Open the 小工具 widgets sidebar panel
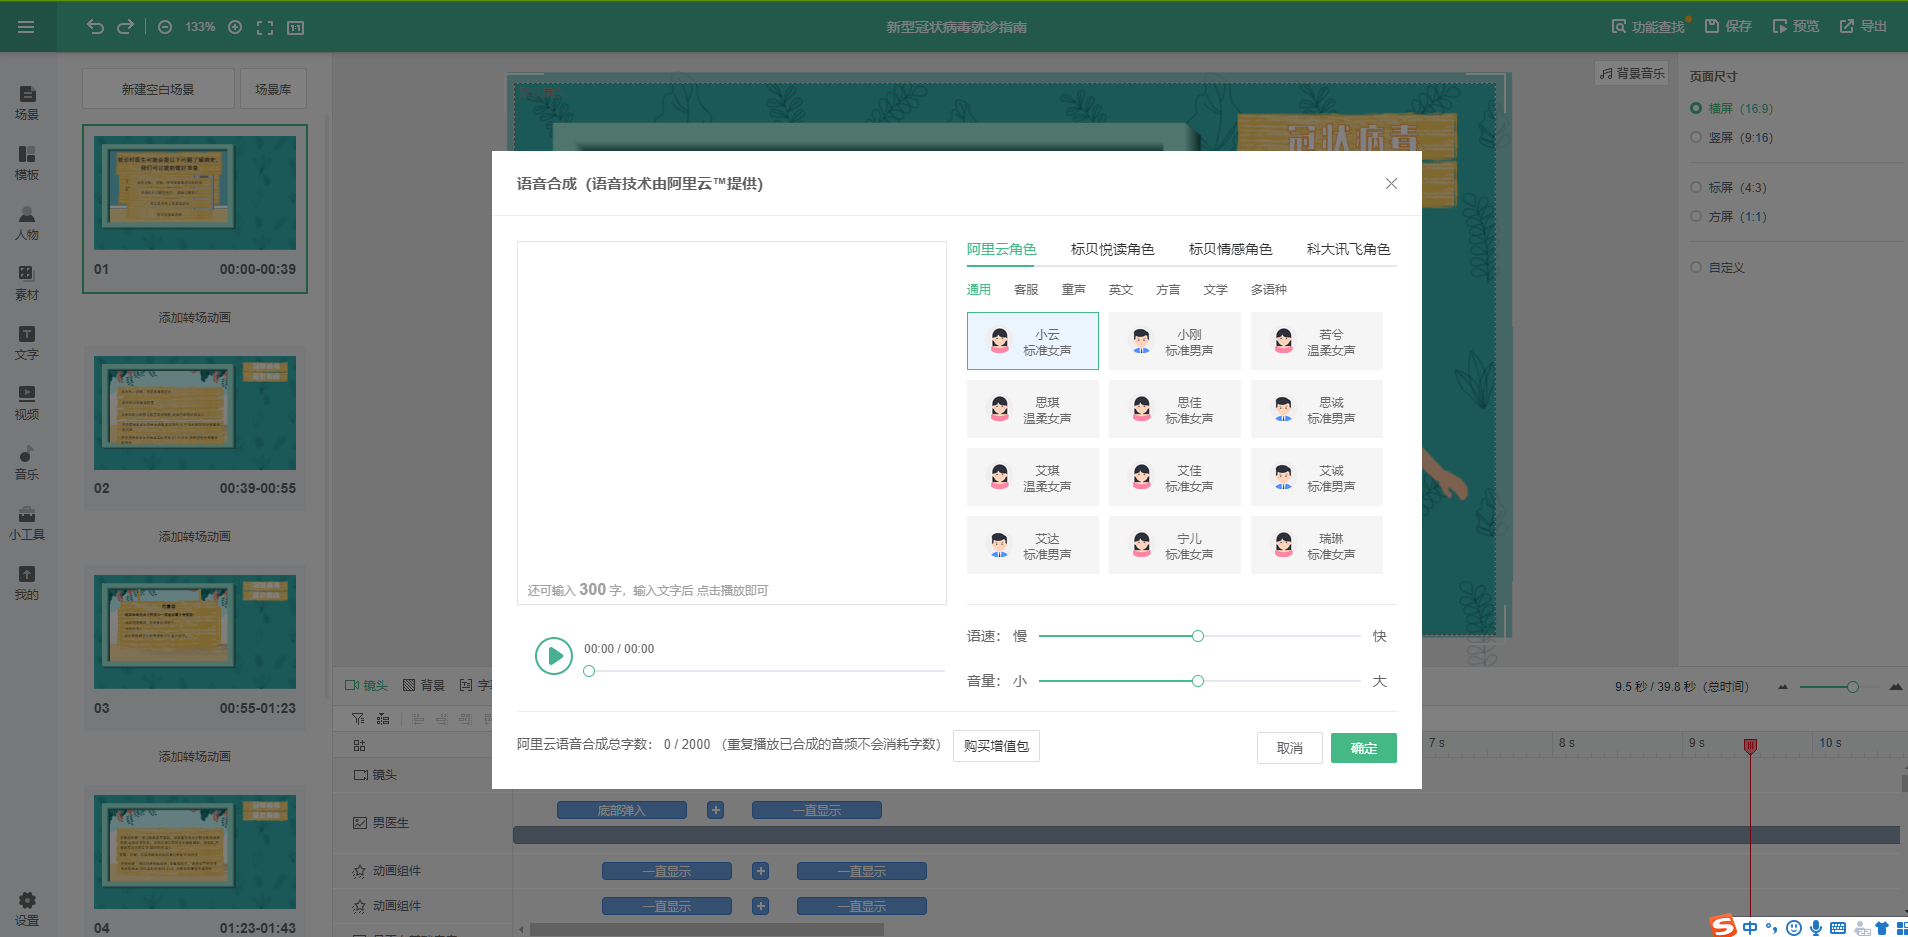The image size is (1908, 937). [x=27, y=523]
